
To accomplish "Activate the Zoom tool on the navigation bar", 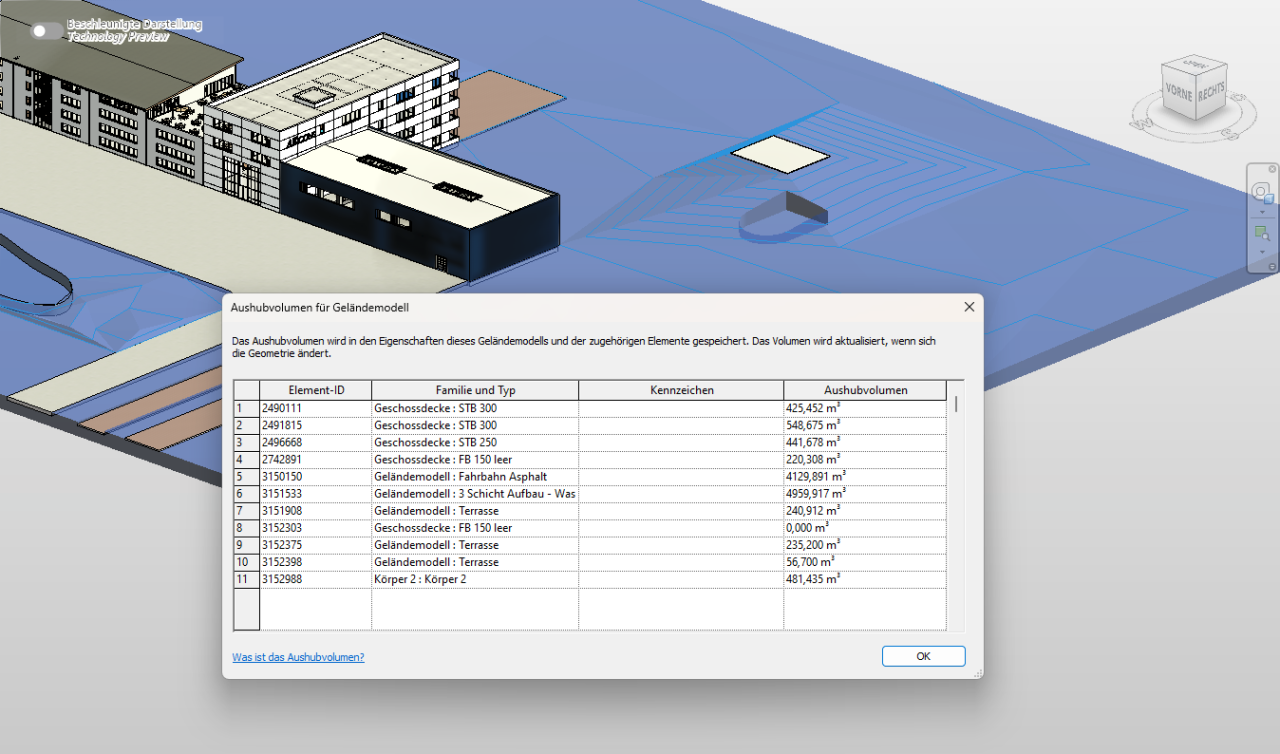I will coord(1262,232).
